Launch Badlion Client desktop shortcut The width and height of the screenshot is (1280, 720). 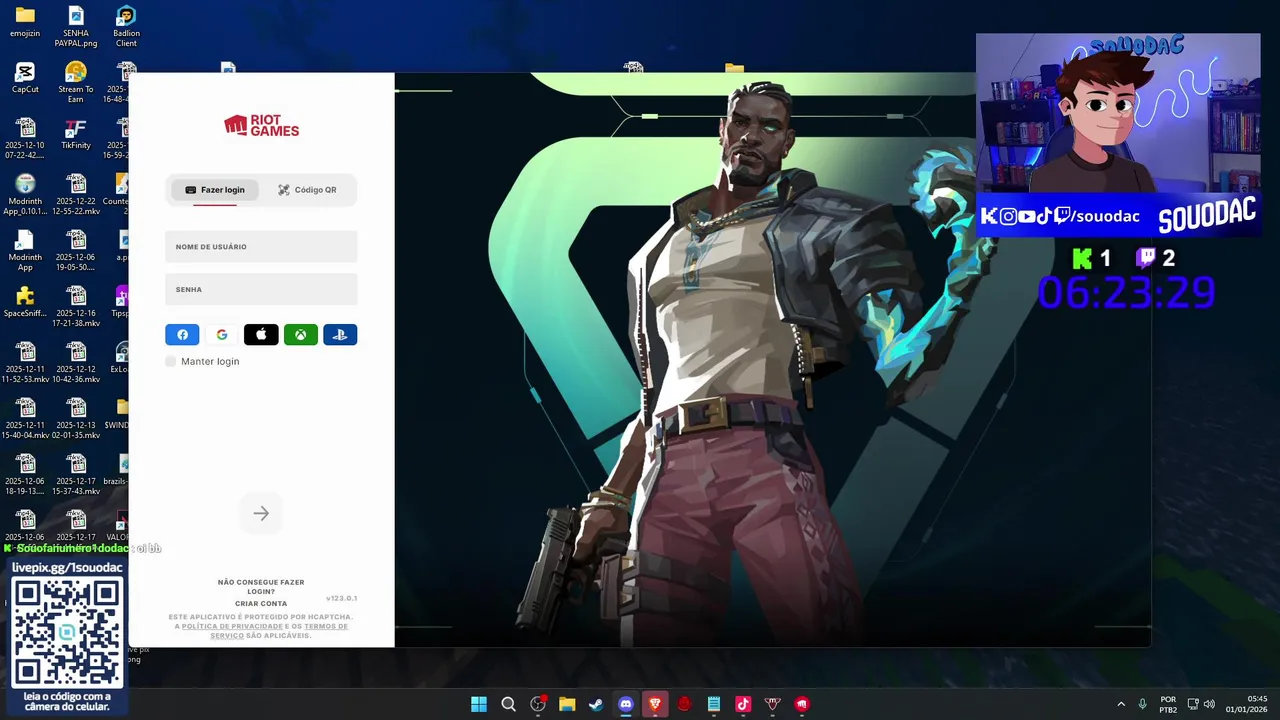pos(126,27)
